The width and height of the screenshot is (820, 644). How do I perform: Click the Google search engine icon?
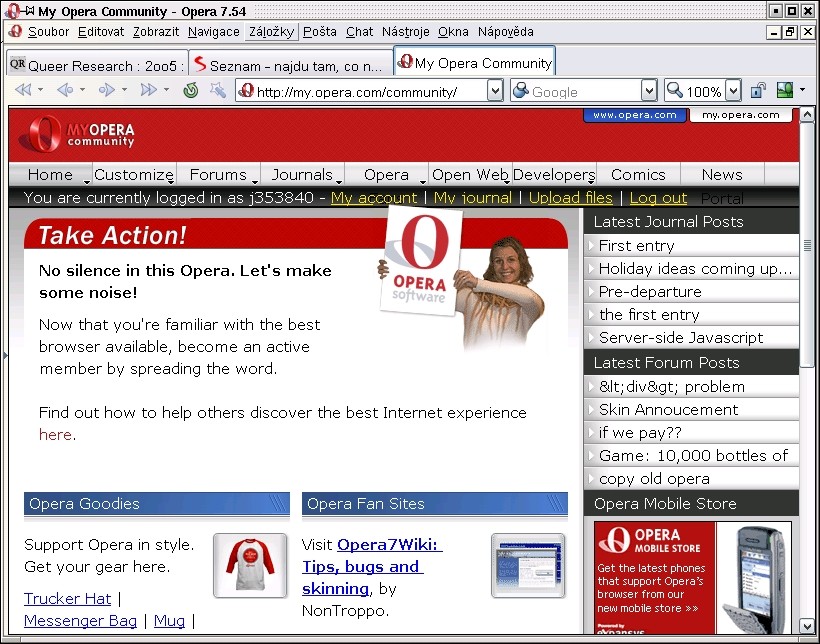521,91
